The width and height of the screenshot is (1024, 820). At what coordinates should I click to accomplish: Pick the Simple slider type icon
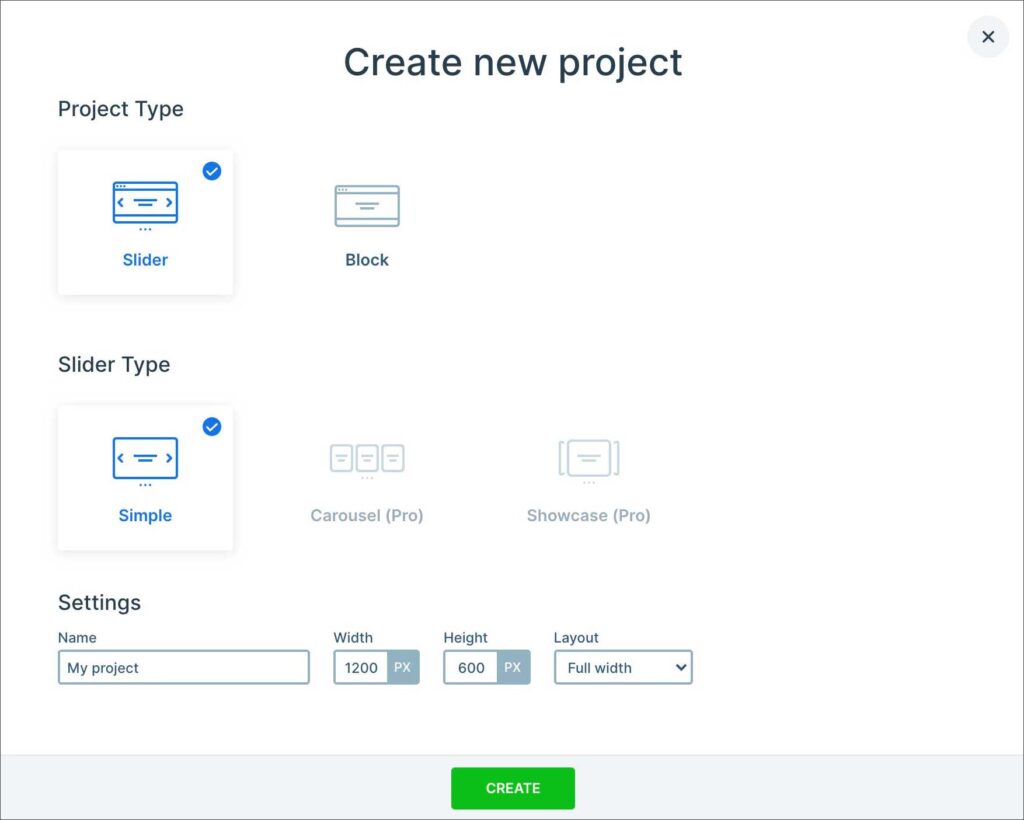(x=145, y=459)
